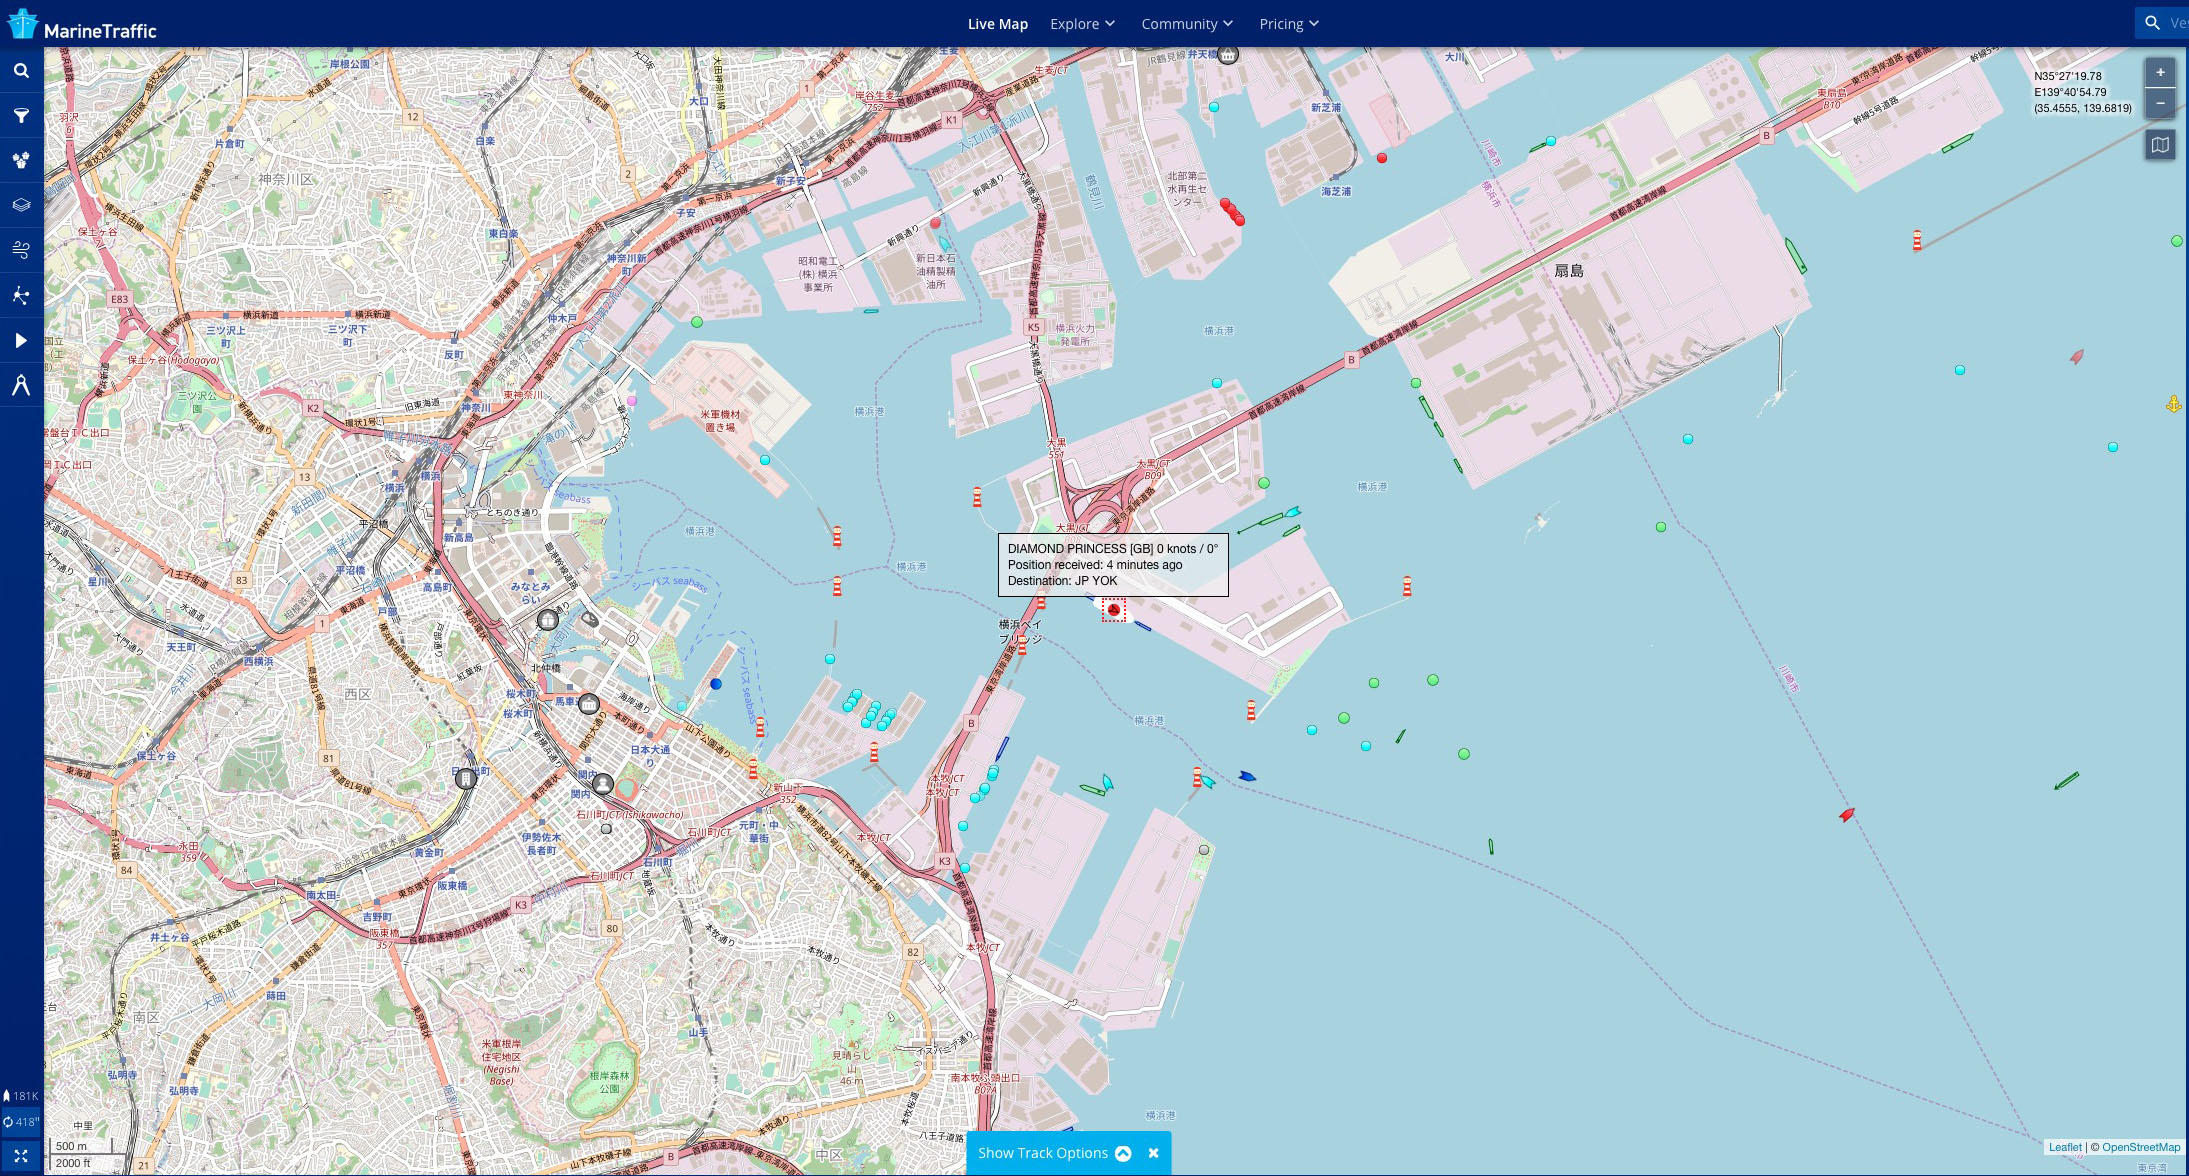The width and height of the screenshot is (2189, 1176).
Task: Open the density/routes network icon
Action: tap(21, 295)
